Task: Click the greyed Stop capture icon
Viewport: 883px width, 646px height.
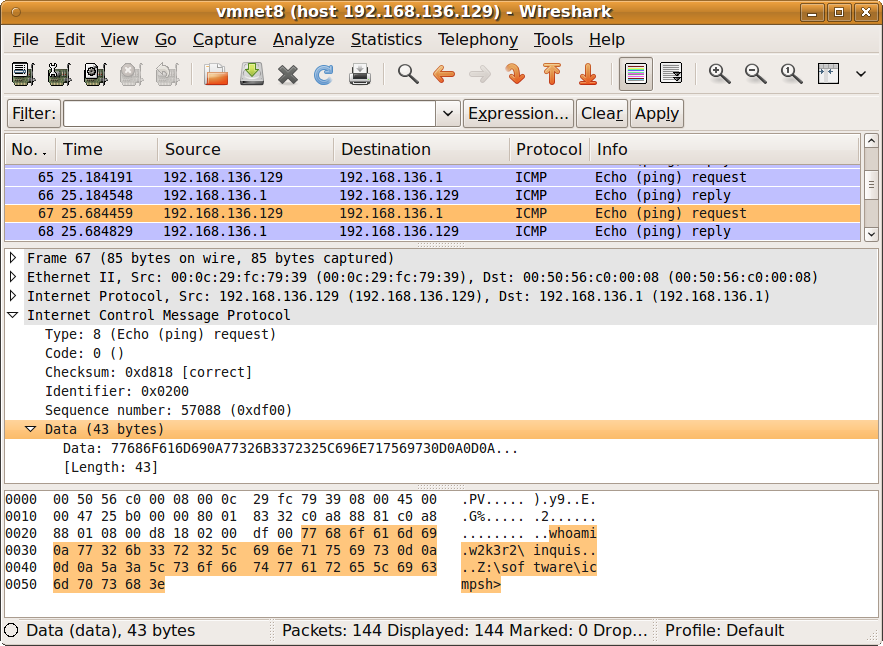Action: [x=131, y=74]
